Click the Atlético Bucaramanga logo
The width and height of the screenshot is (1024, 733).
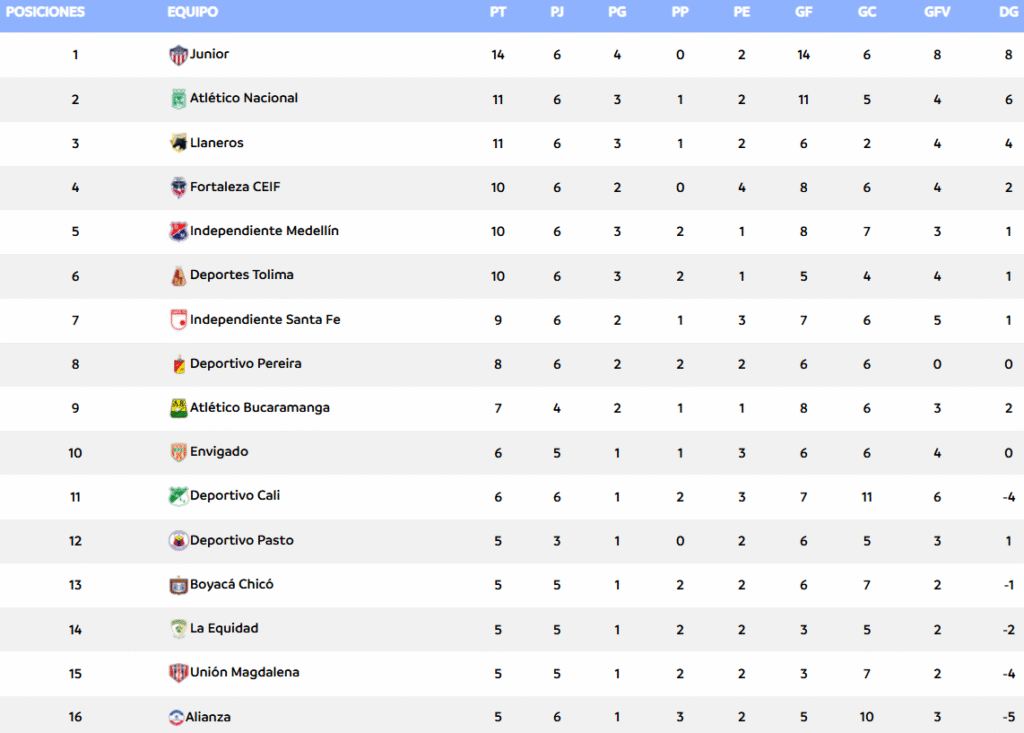[x=178, y=408]
